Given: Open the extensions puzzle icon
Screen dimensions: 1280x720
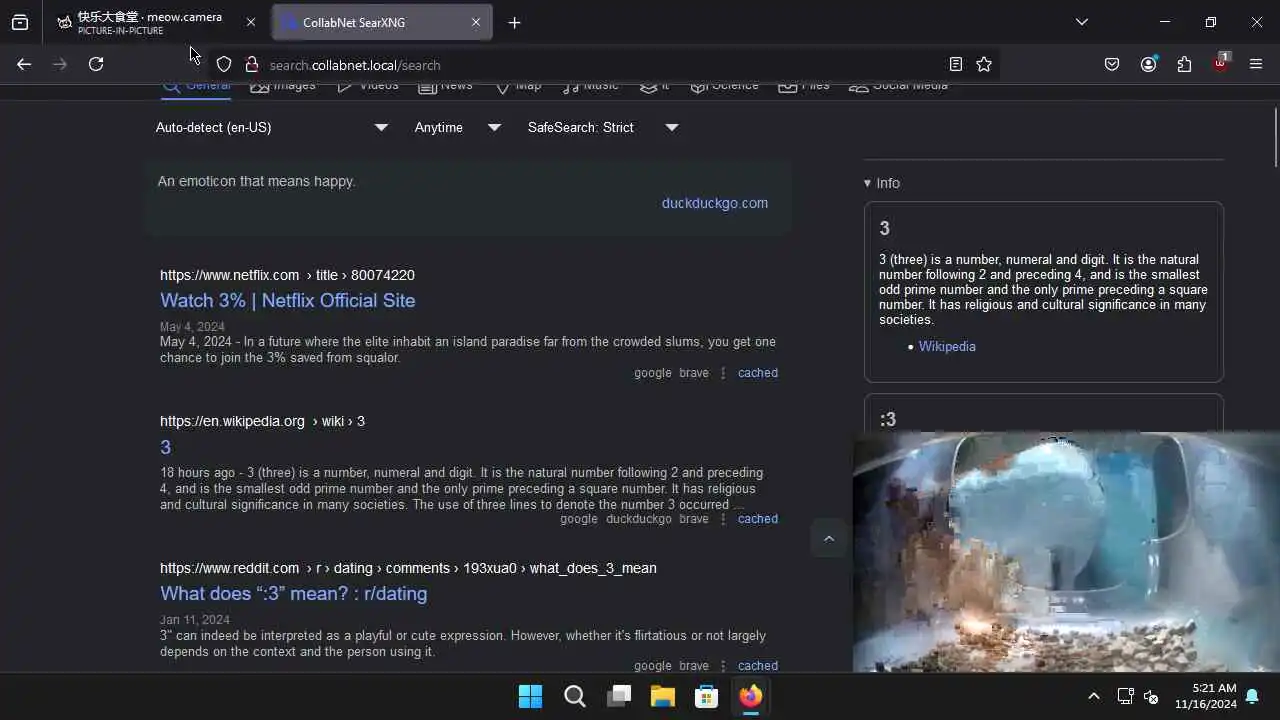Looking at the screenshot, I should 1184,64.
